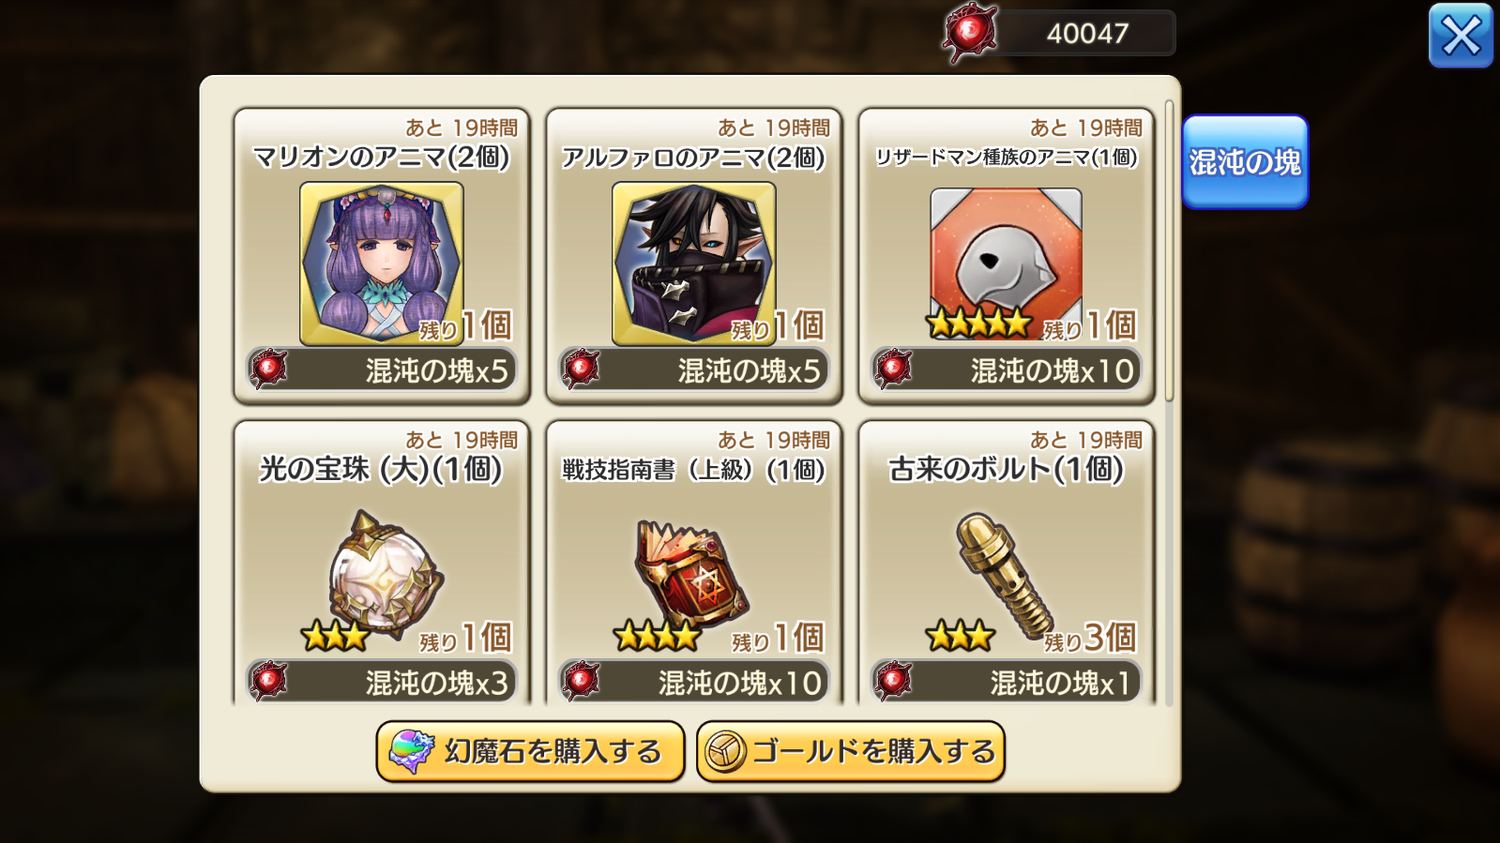
Task: Close the exchange shop with X button
Action: coord(1460,36)
